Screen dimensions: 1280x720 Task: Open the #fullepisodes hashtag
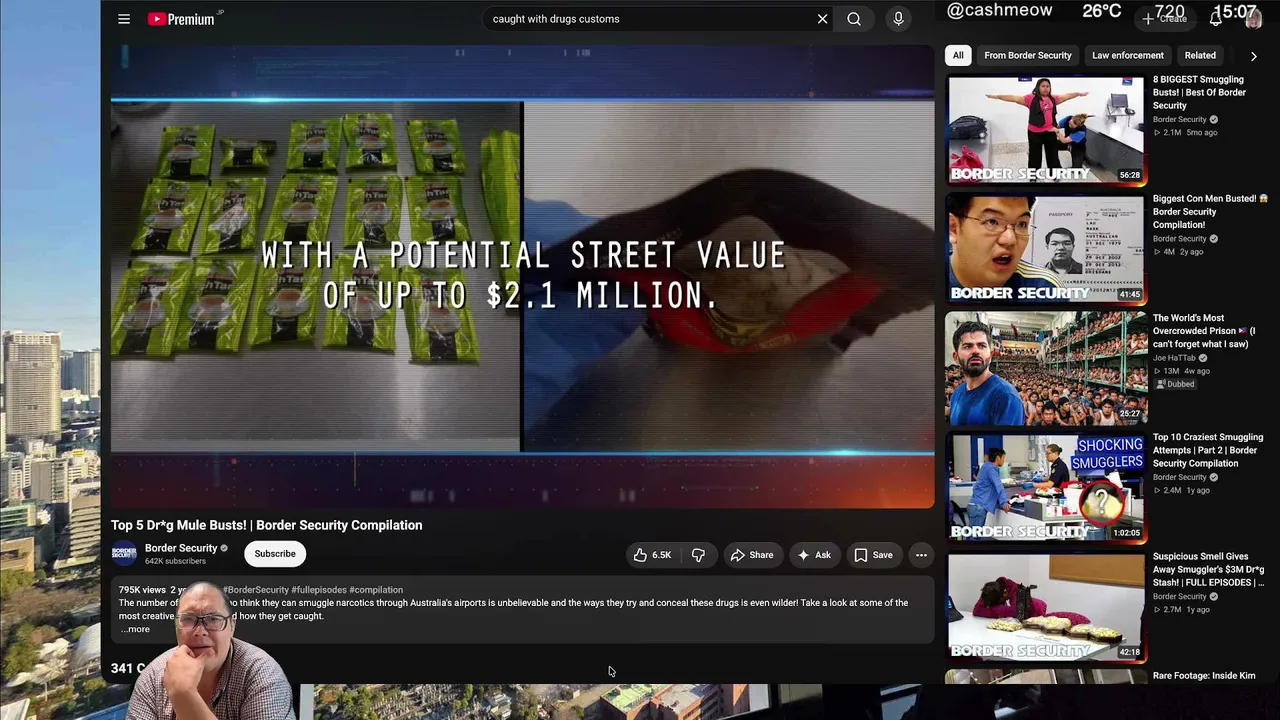tap(318, 590)
